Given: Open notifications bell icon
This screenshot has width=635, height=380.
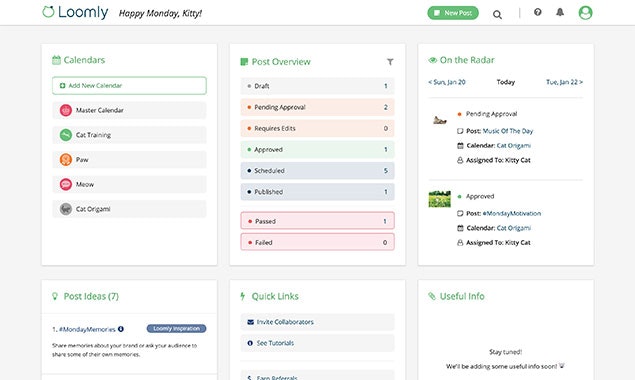Looking at the screenshot, I should pyautogui.click(x=560, y=12).
